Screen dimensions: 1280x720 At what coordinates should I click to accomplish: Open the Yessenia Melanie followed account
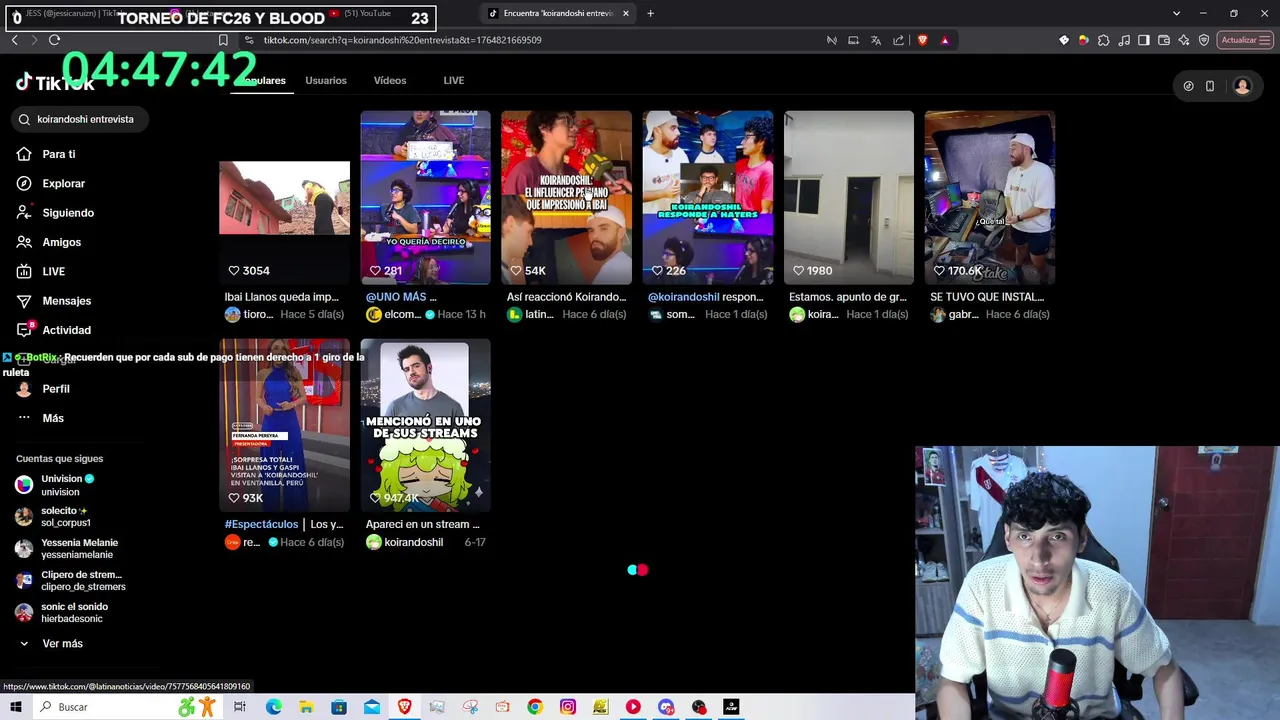(66, 549)
